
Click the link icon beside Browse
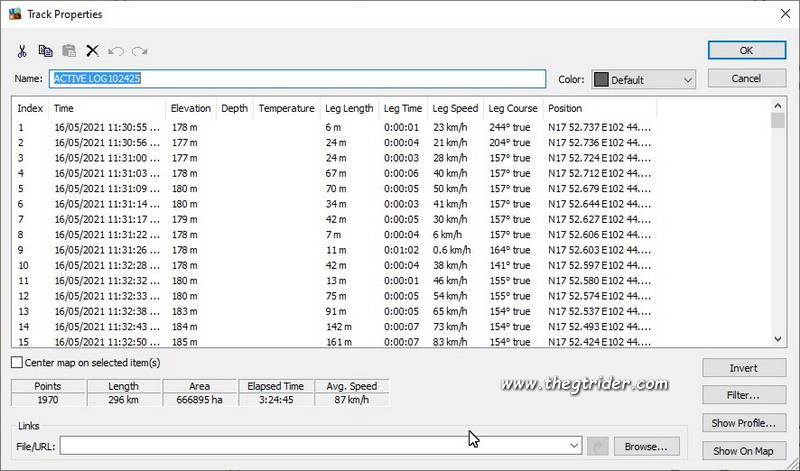point(599,445)
